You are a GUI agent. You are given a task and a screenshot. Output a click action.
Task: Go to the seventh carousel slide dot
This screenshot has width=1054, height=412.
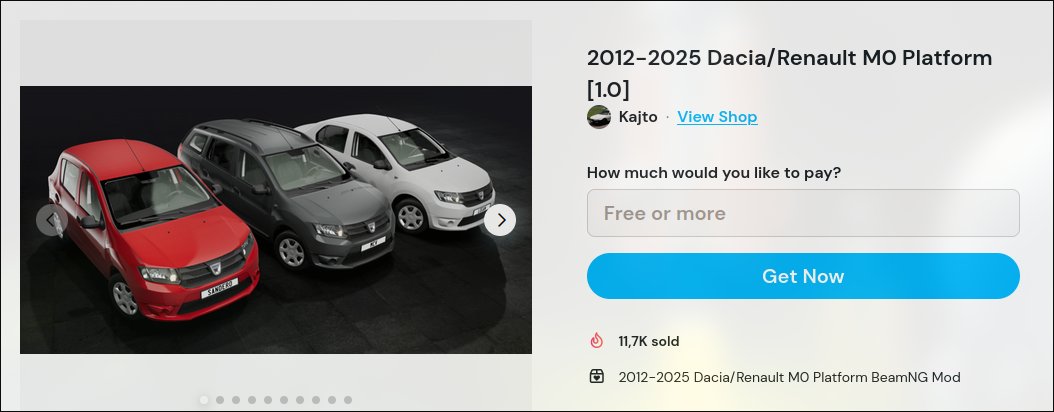coord(300,400)
